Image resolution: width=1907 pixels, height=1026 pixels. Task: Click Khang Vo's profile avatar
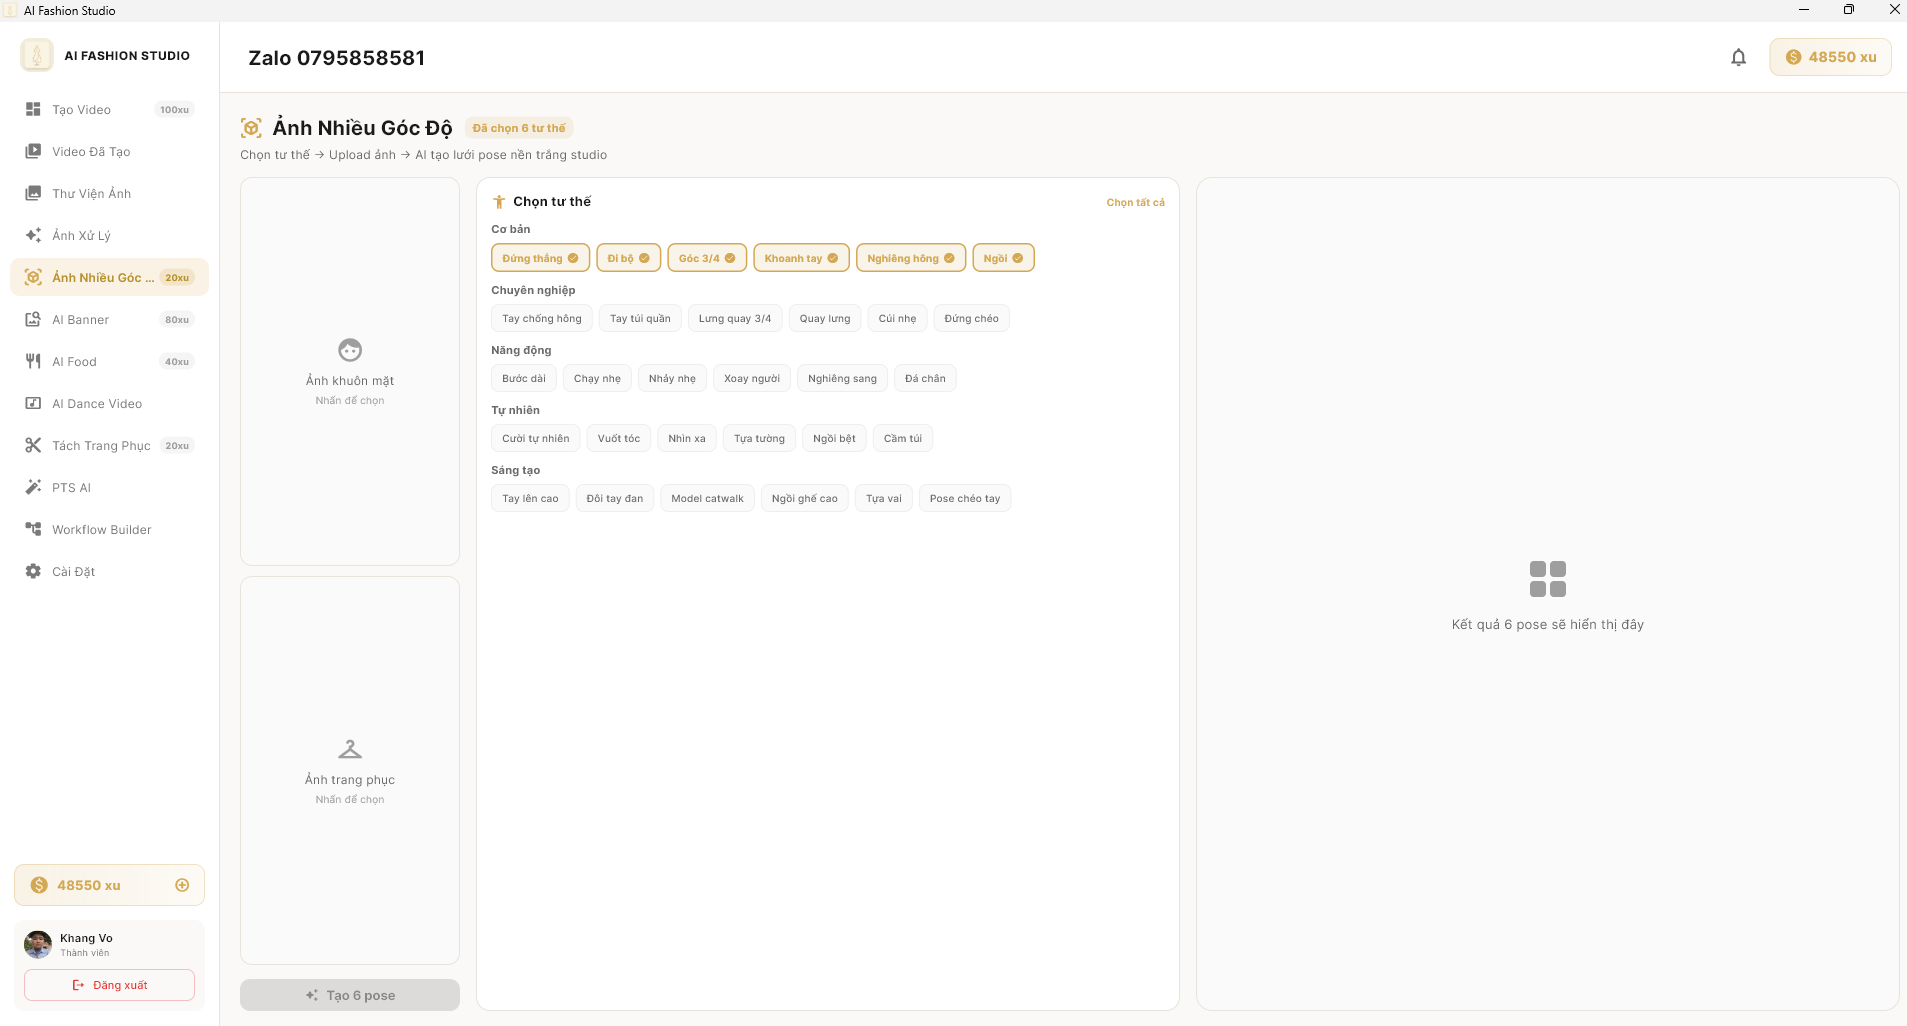point(38,944)
